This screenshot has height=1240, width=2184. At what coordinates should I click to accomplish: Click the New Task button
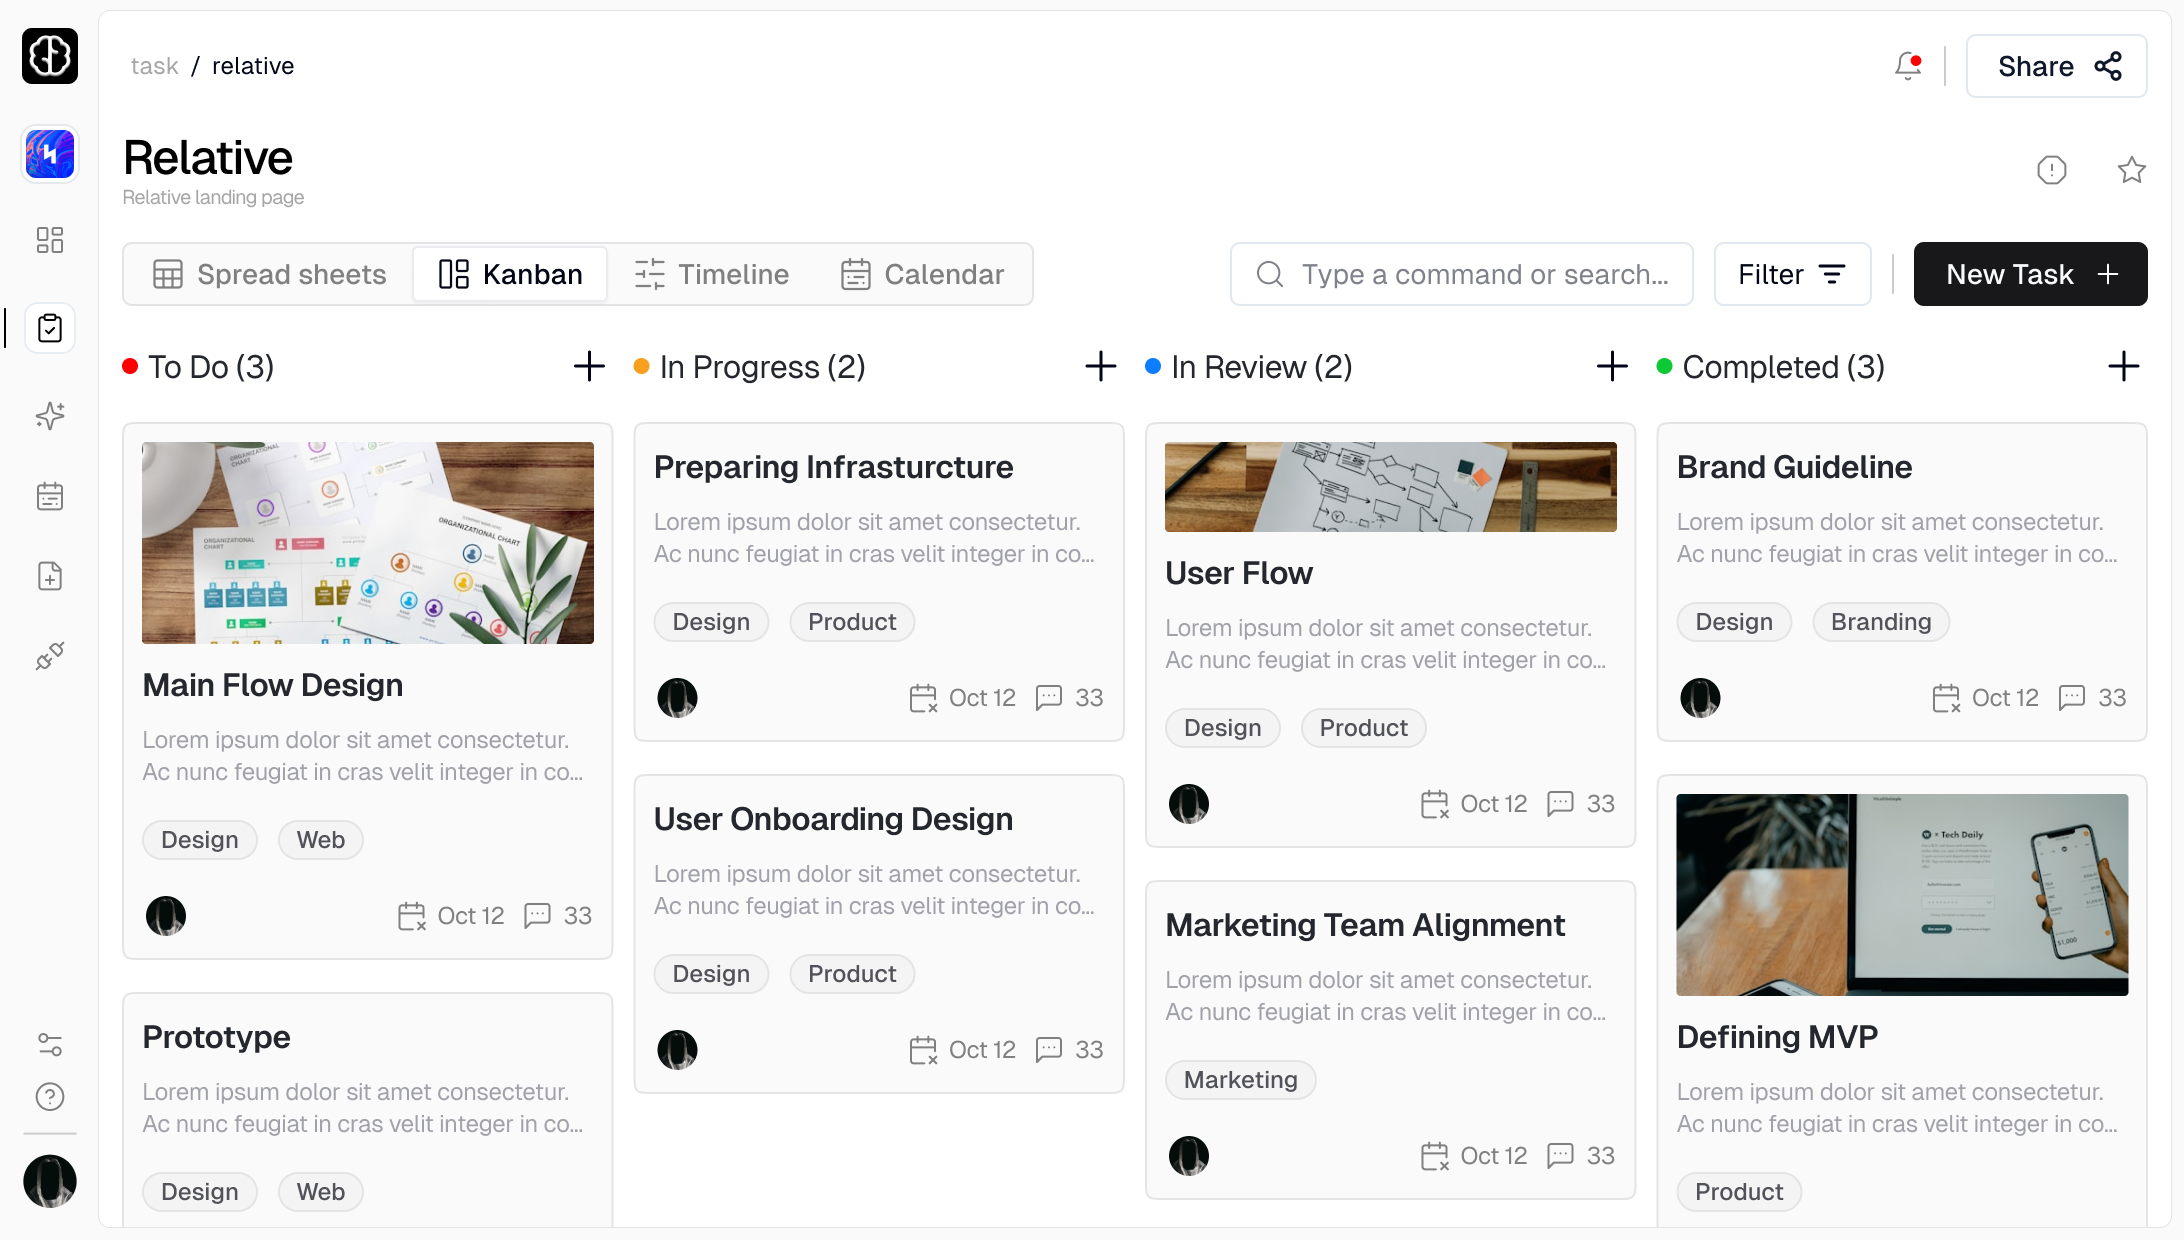[2030, 274]
